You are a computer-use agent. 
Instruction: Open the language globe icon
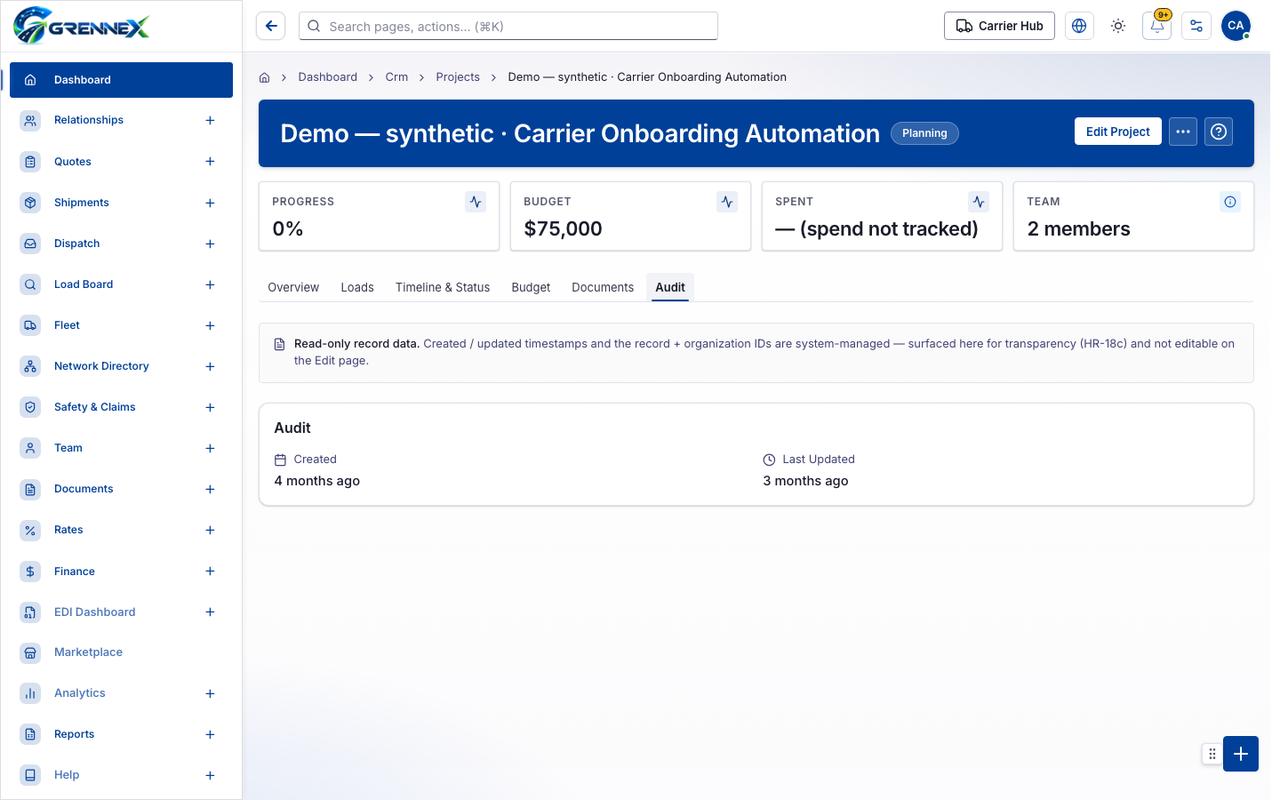1079,26
